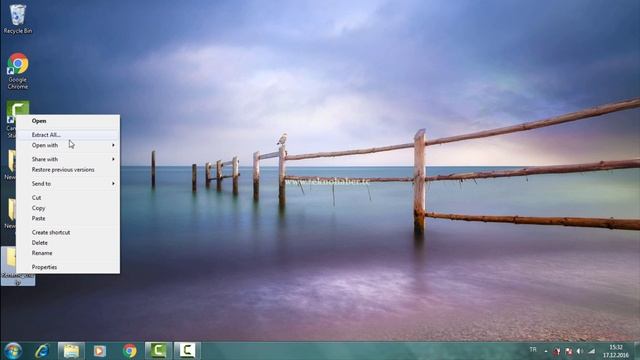Open the network signal tray icon
This screenshot has height=360, width=640.
click(x=591, y=351)
